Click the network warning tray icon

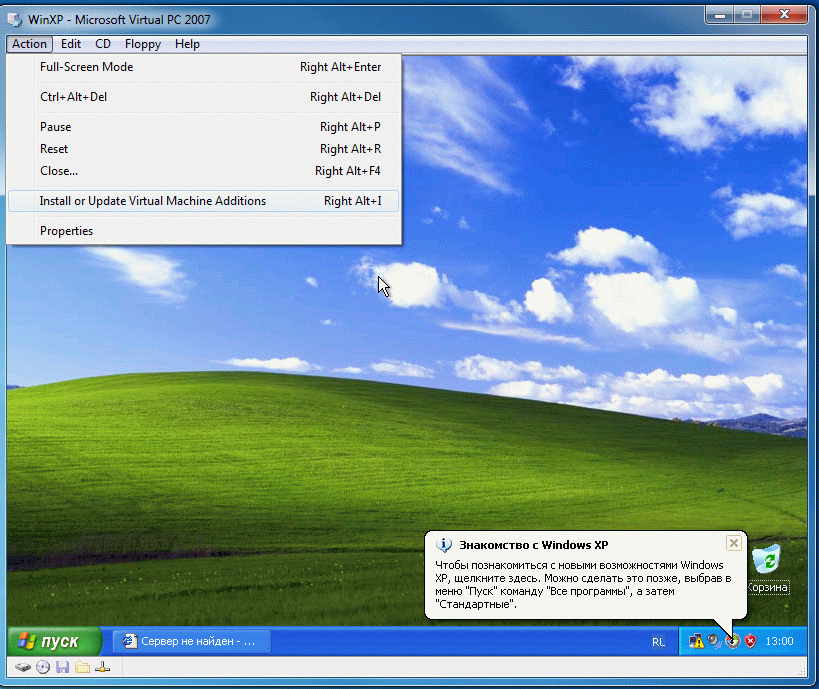[696, 641]
